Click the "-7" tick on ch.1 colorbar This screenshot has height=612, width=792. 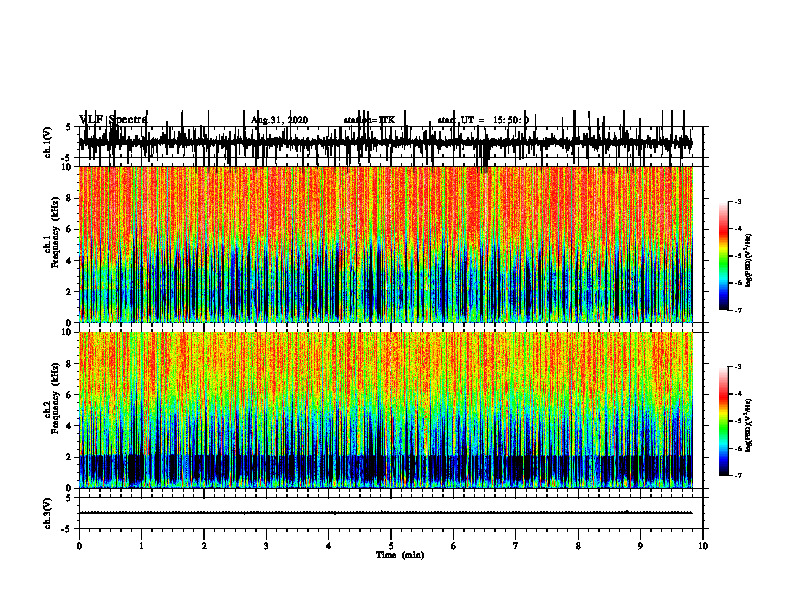coord(738,310)
